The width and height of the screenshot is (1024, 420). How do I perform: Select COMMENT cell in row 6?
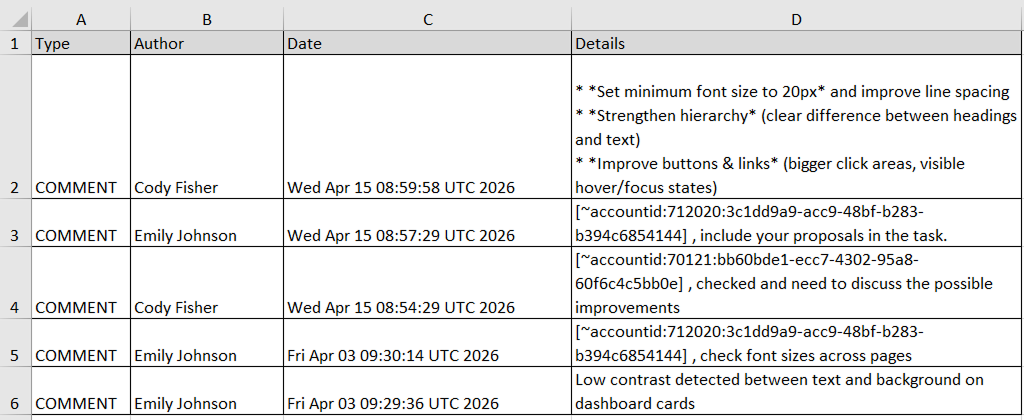[x=81, y=391]
